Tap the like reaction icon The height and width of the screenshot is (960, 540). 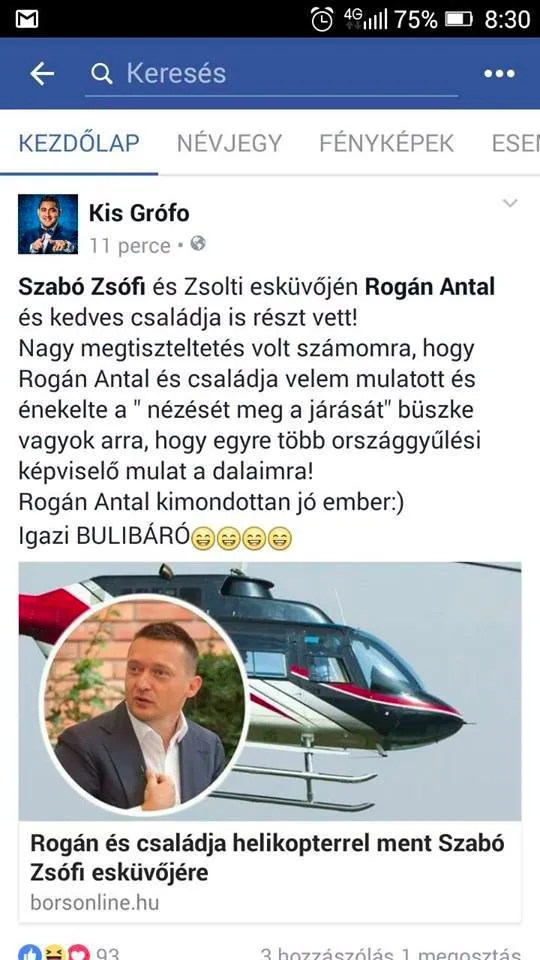[29, 953]
